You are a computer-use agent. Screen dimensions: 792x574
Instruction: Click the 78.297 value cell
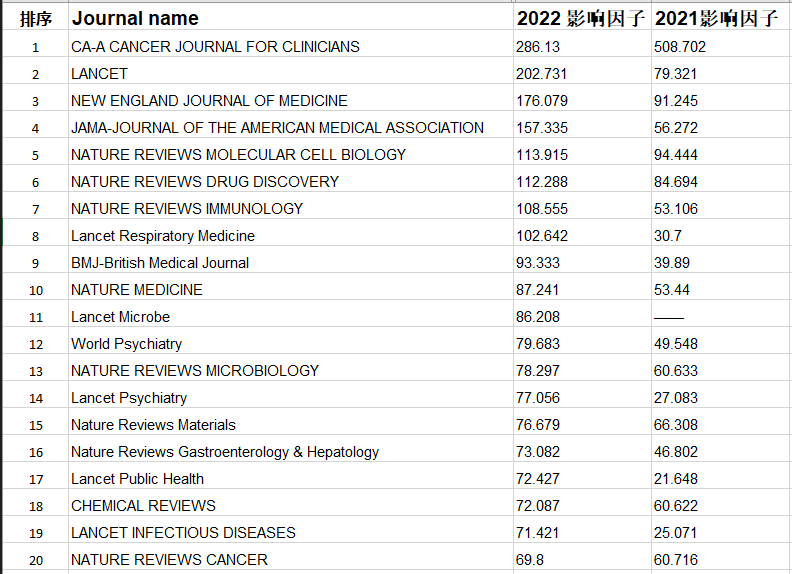pyautogui.click(x=582, y=367)
